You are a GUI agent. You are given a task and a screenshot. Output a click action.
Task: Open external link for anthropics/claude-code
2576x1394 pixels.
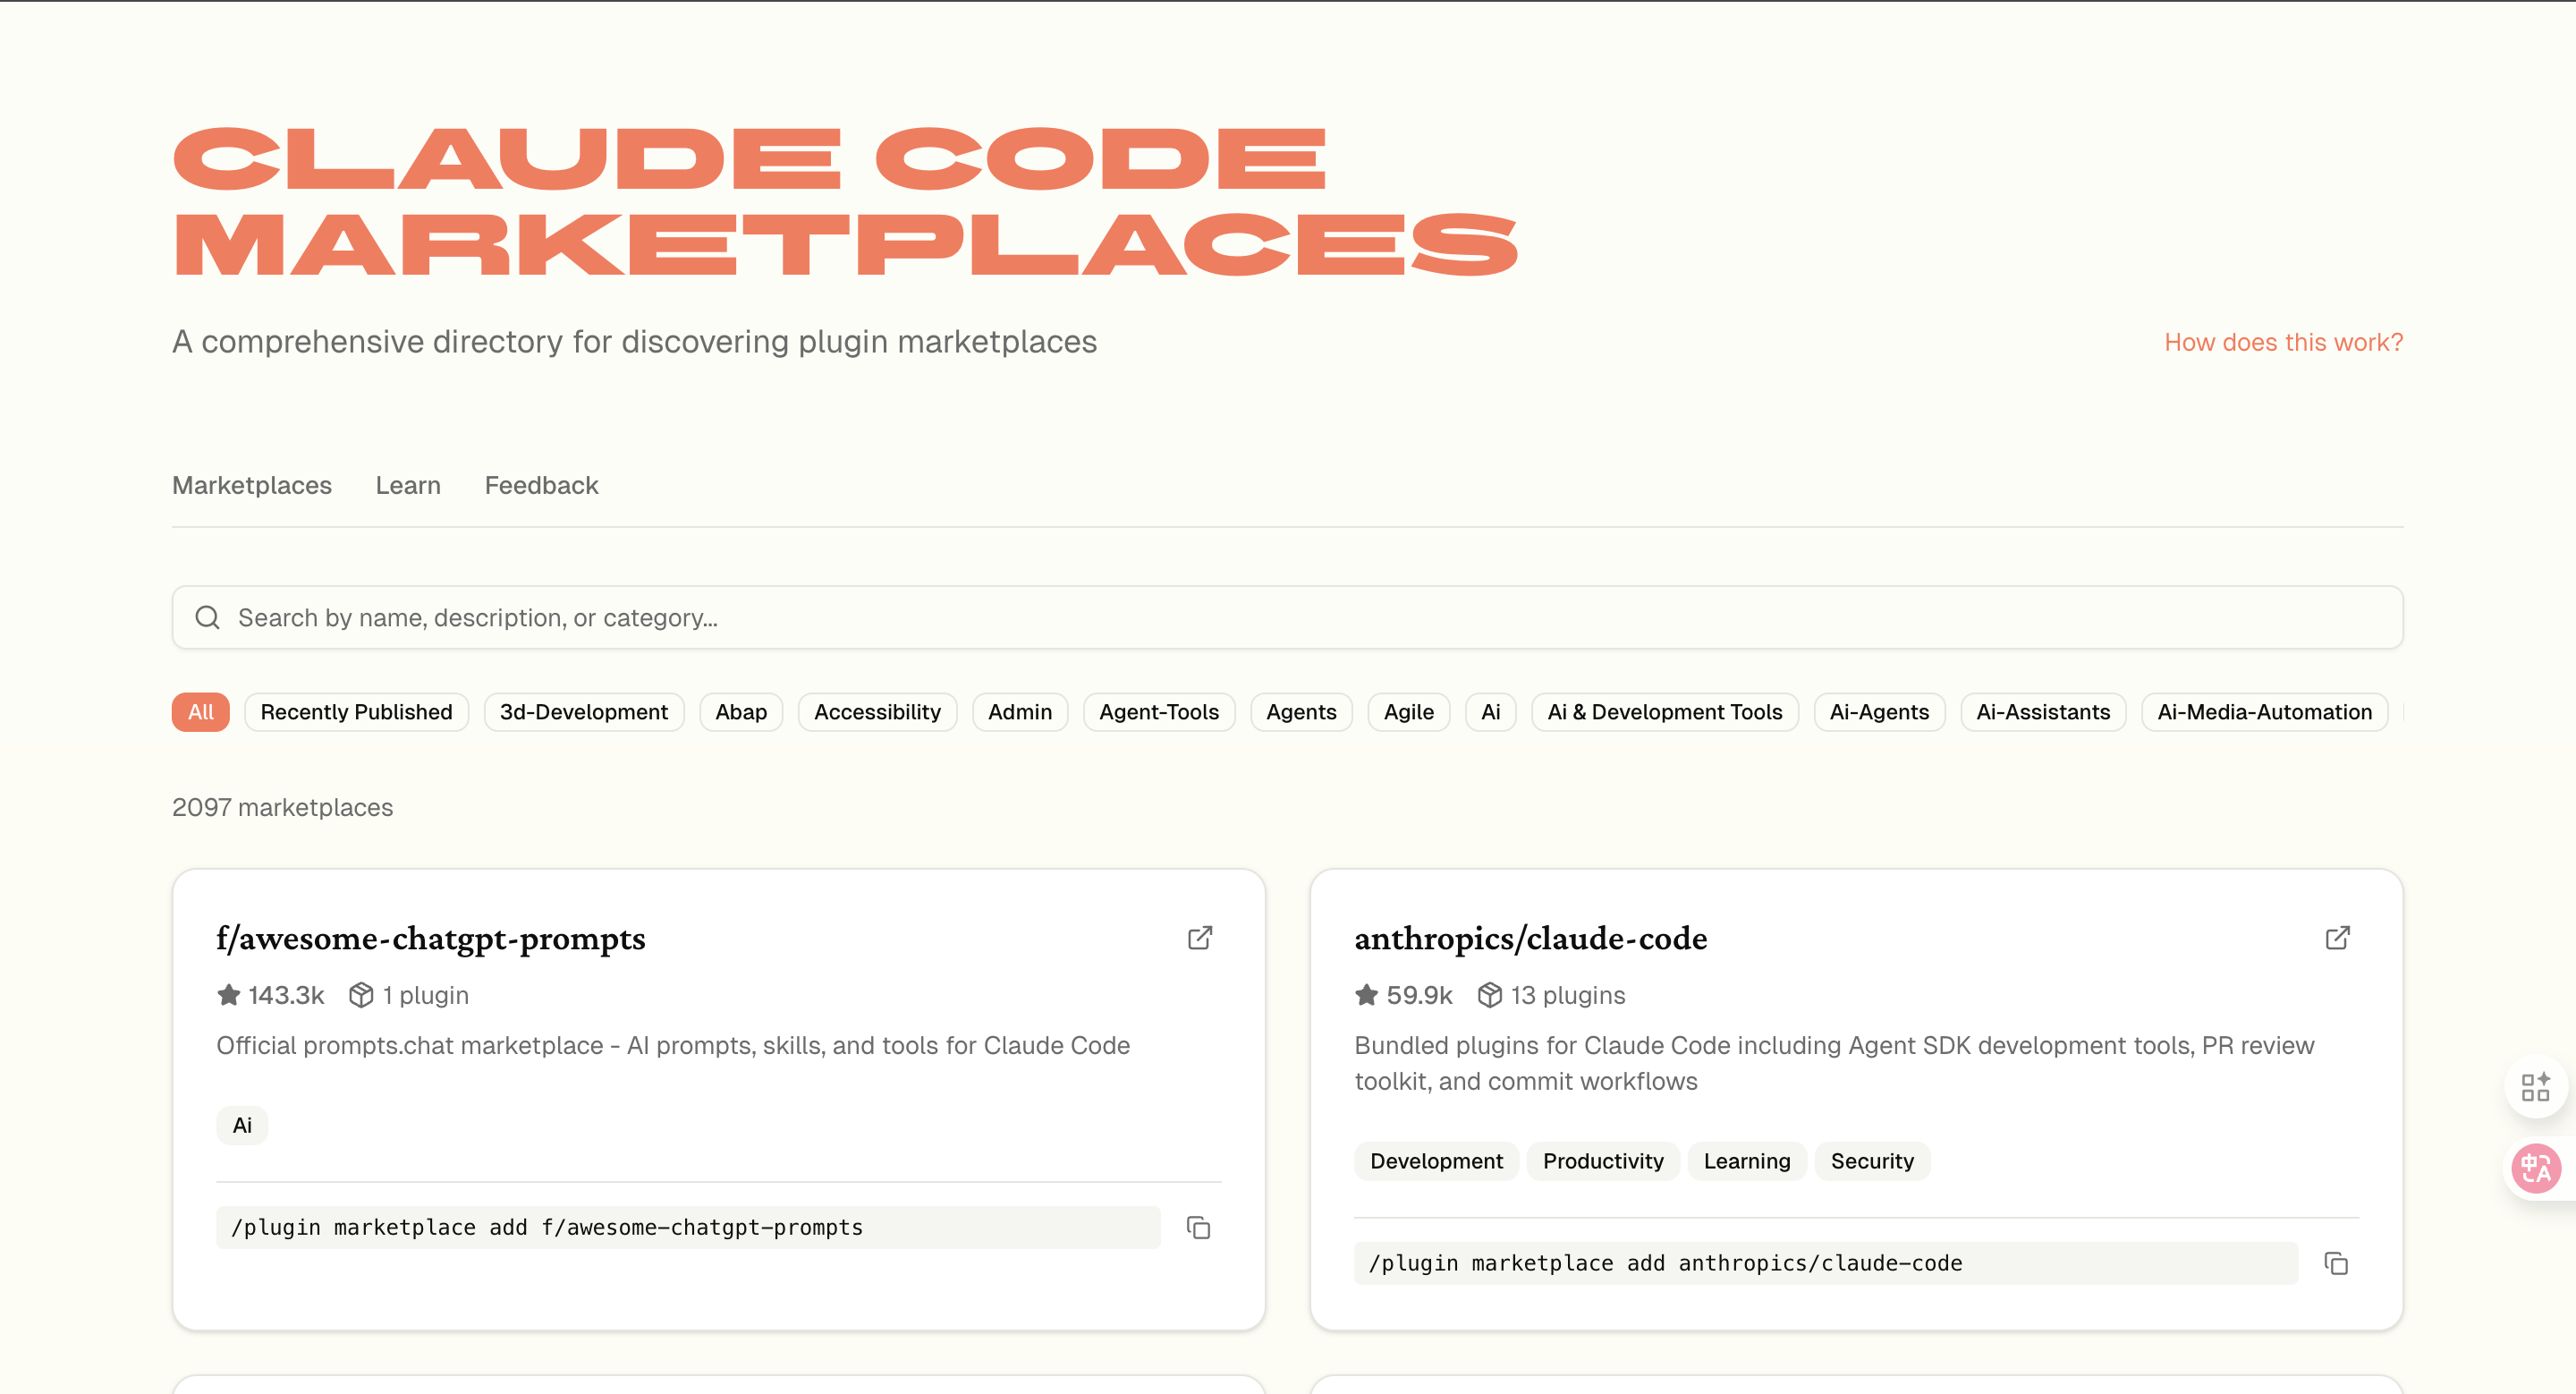(2337, 938)
